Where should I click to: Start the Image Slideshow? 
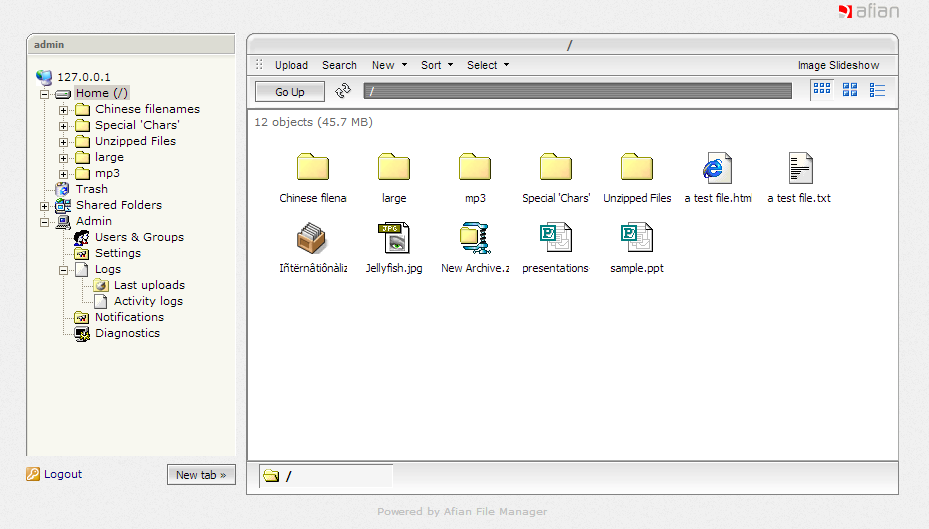click(838, 65)
